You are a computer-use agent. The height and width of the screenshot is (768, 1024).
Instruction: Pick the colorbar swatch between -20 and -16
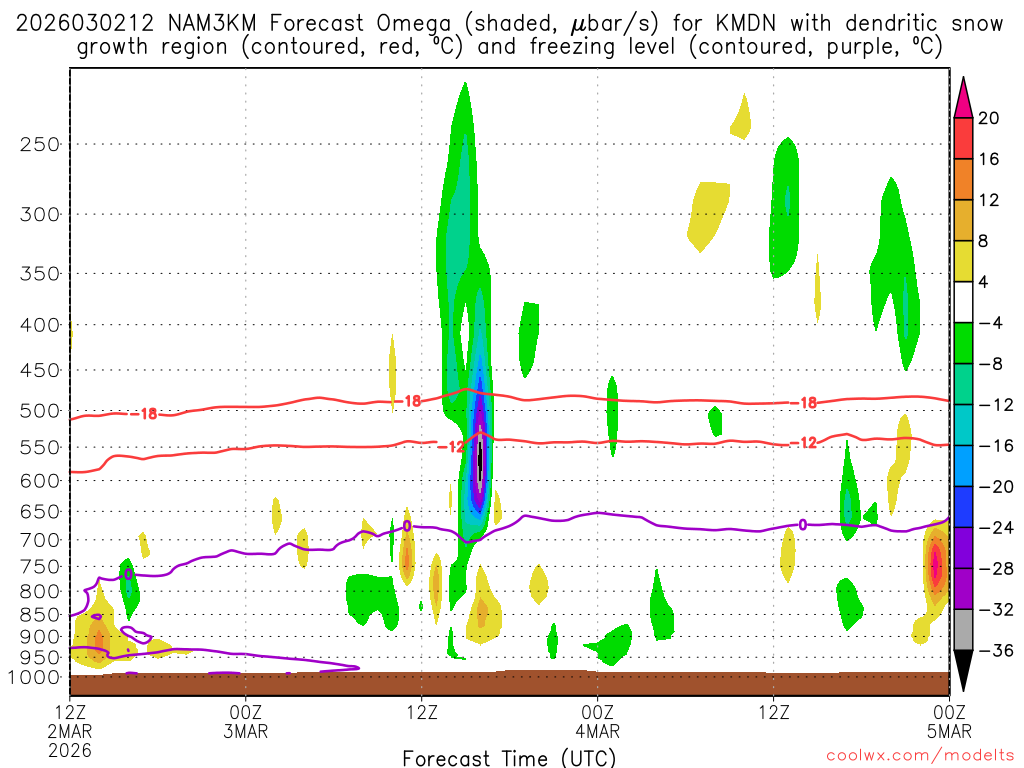[x=963, y=466]
